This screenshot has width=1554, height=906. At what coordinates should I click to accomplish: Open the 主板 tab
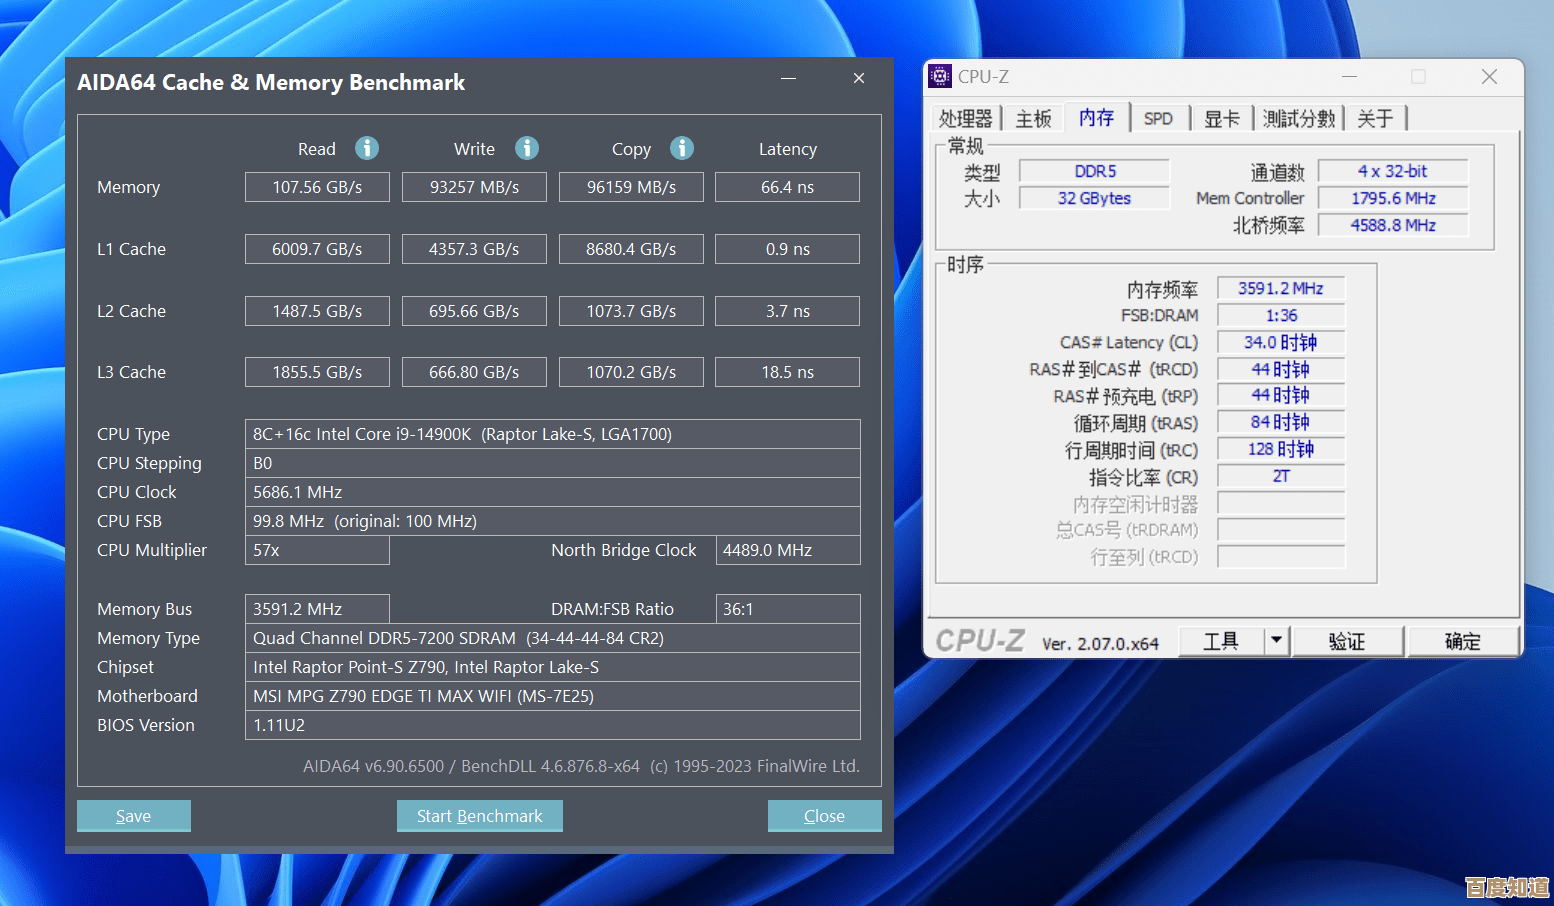(1033, 118)
